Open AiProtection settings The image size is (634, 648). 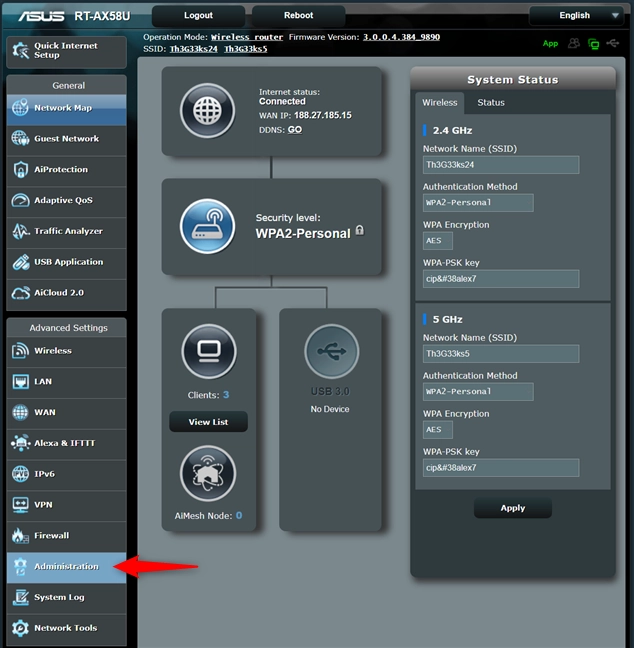pyautogui.click(x=67, y=171)
